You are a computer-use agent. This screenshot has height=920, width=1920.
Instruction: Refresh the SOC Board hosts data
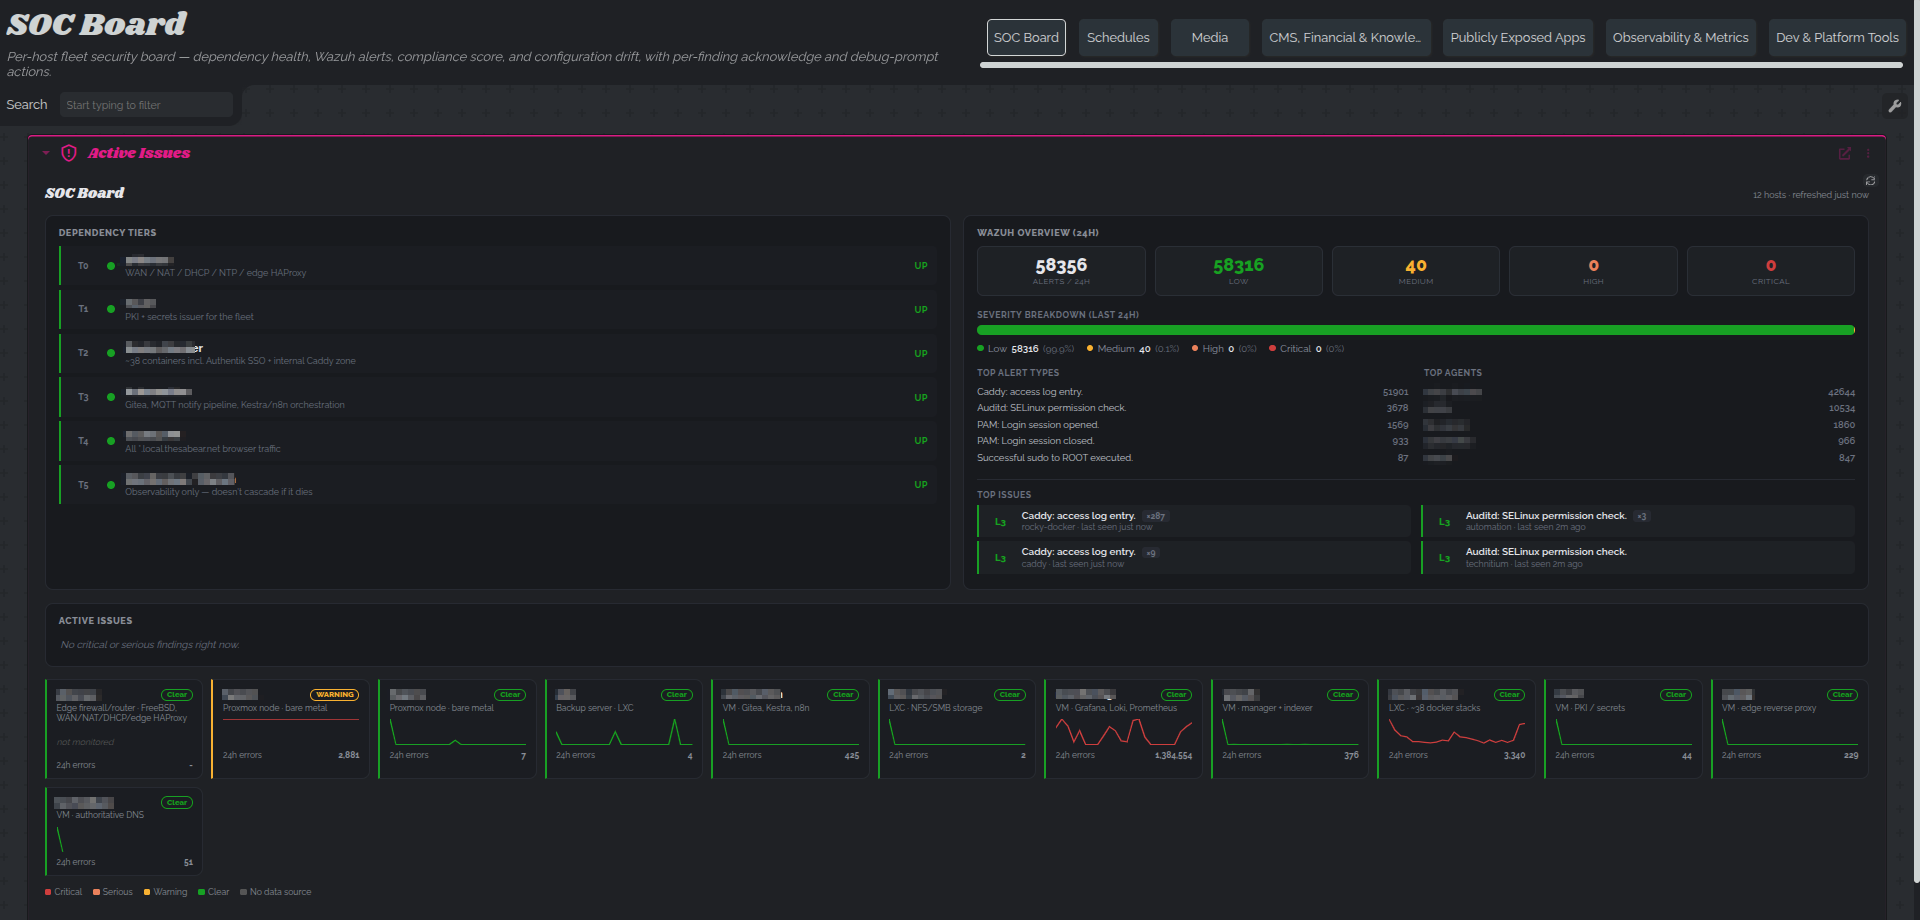[x=1870, y=181]
